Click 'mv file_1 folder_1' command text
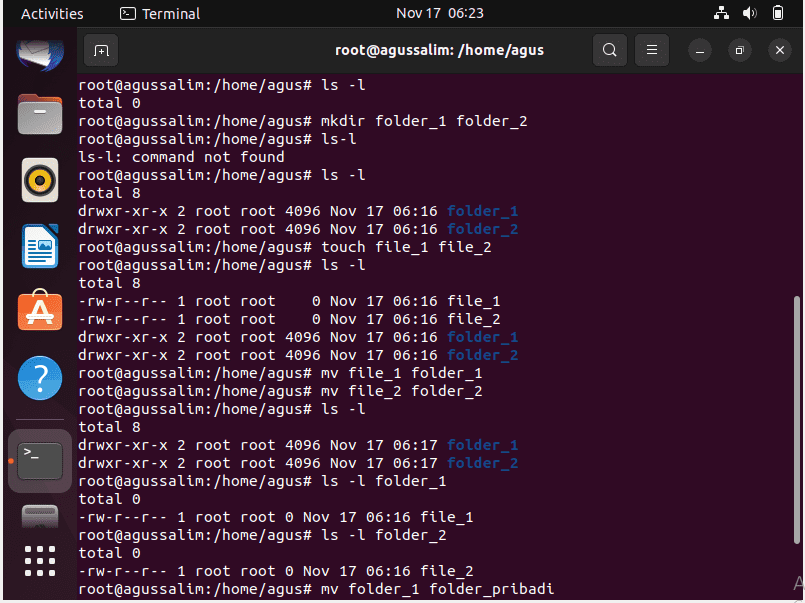The width and height of the screenshot is (805, 603). [x=401, y=373]
